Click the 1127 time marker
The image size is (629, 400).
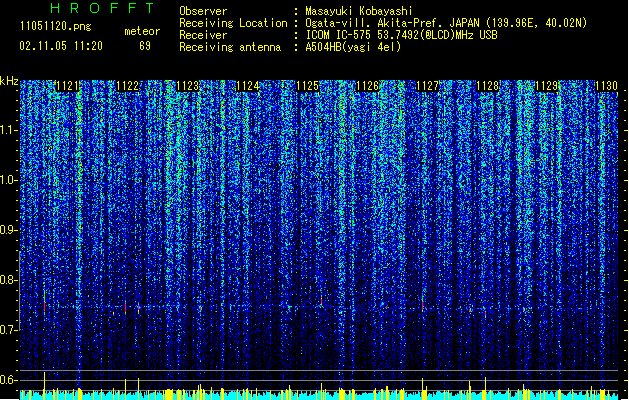(427, 86)
